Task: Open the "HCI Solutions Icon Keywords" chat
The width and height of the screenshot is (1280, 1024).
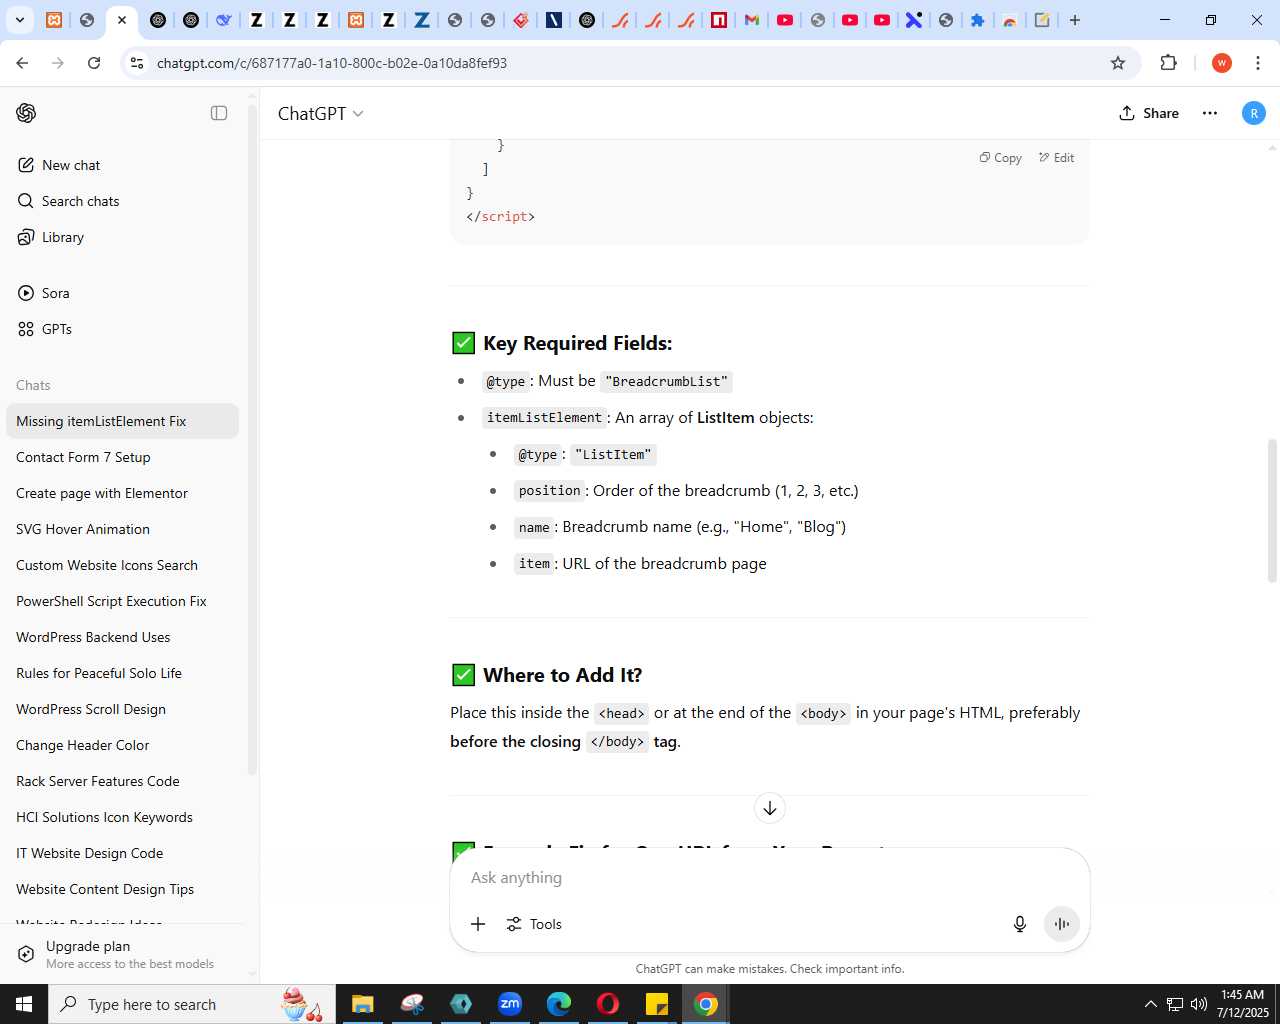Action: coord(122,817)
